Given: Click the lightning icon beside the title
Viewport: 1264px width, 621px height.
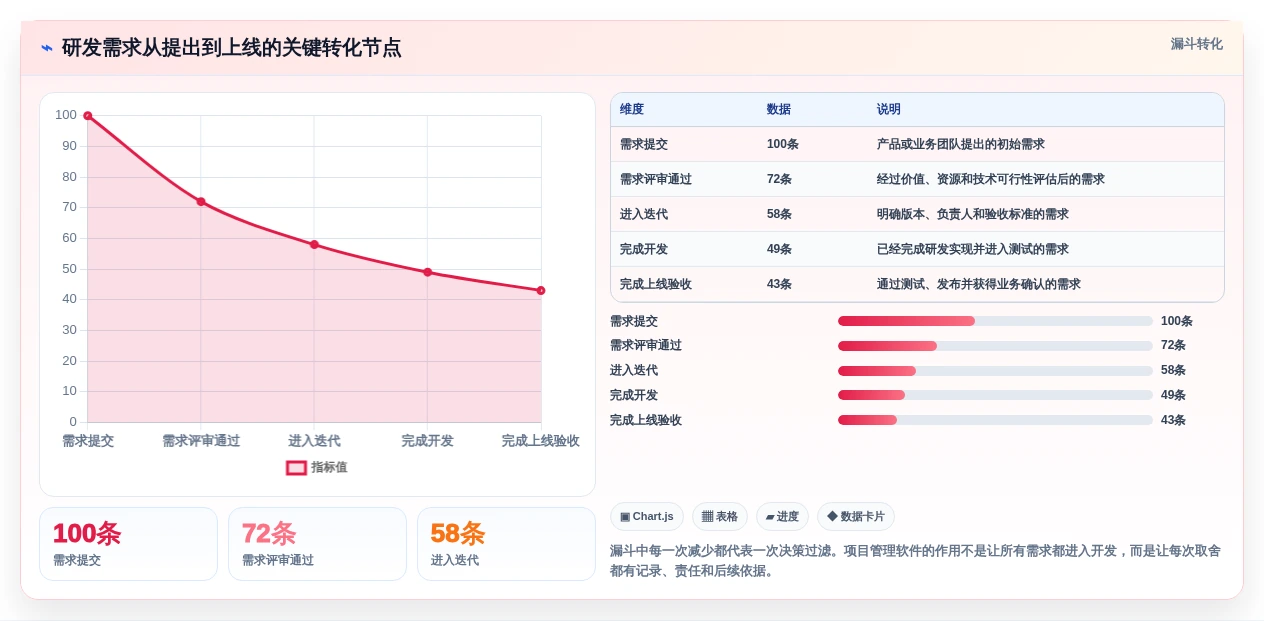Looking at the screenshot, I should coord(47,47).
